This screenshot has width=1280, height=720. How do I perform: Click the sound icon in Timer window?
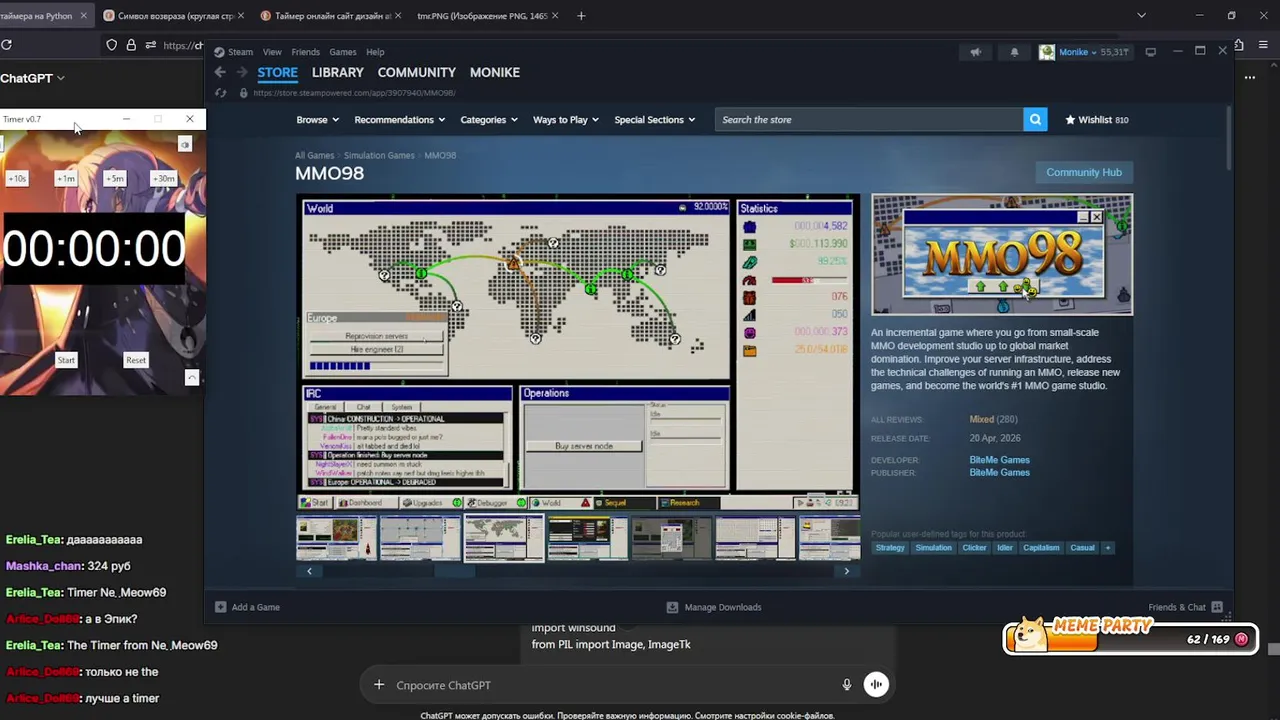185,144
